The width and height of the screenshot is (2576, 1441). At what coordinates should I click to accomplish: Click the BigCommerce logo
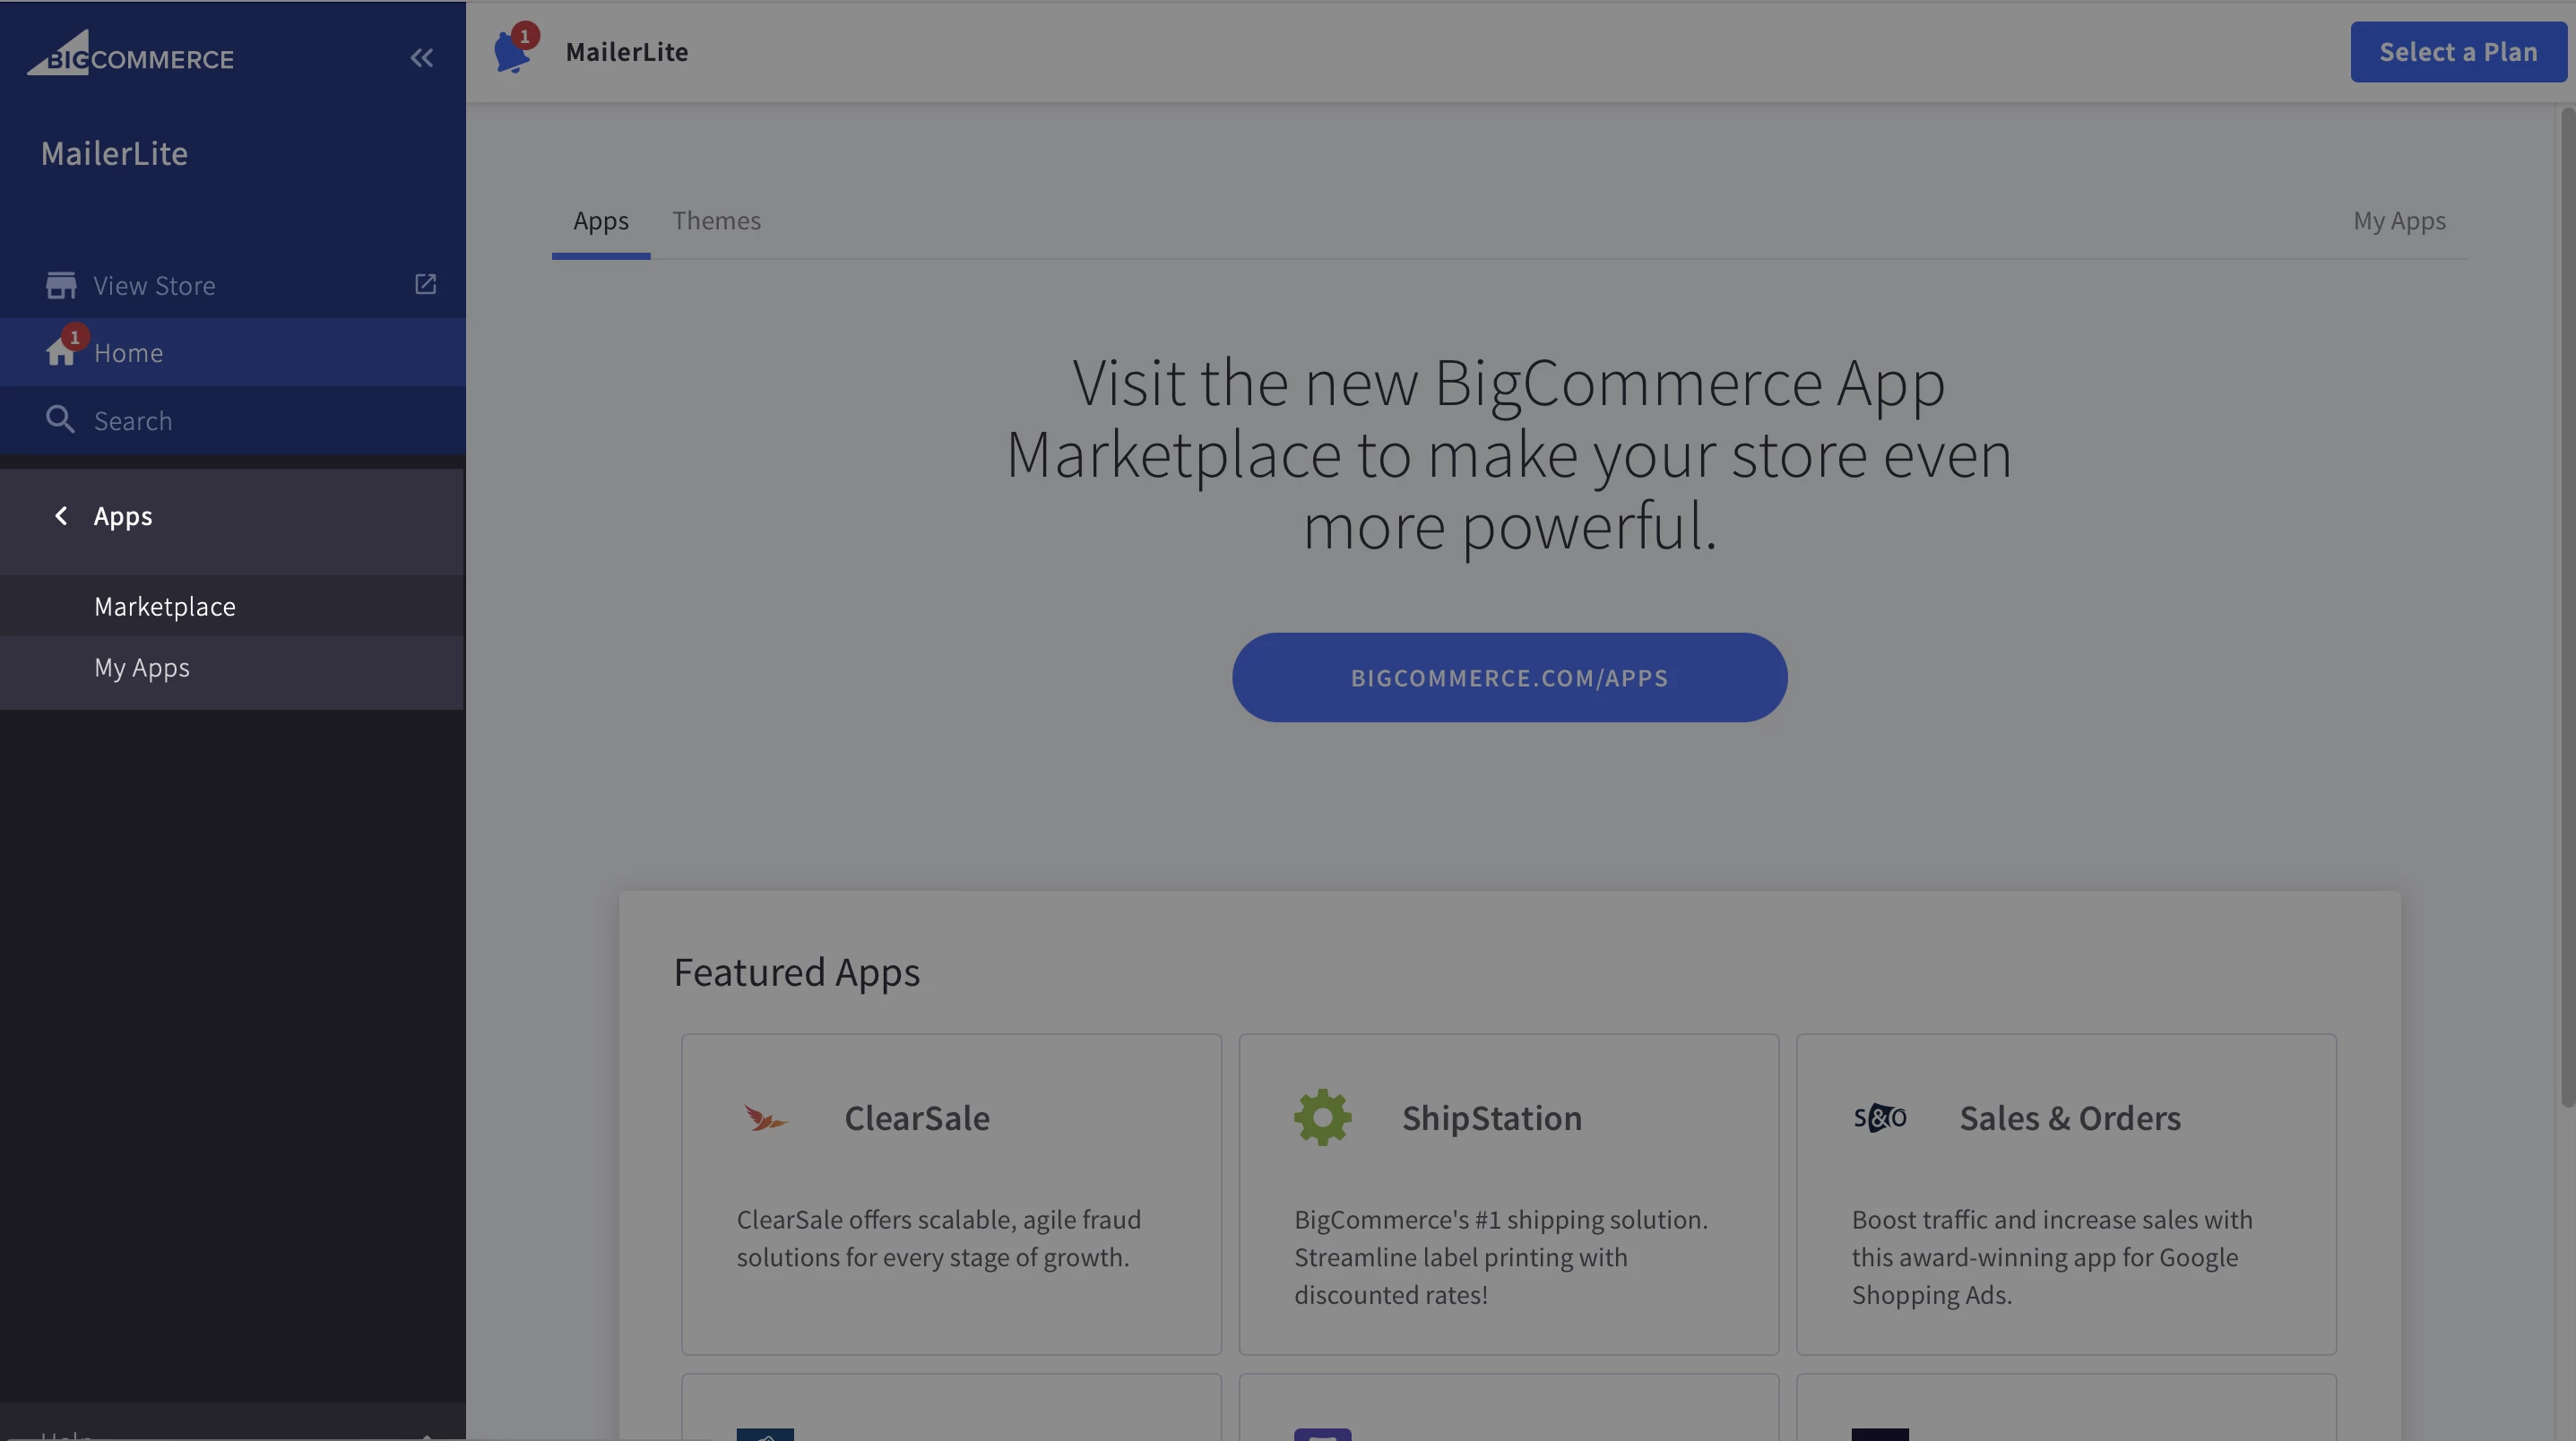[x=130, y=55]
